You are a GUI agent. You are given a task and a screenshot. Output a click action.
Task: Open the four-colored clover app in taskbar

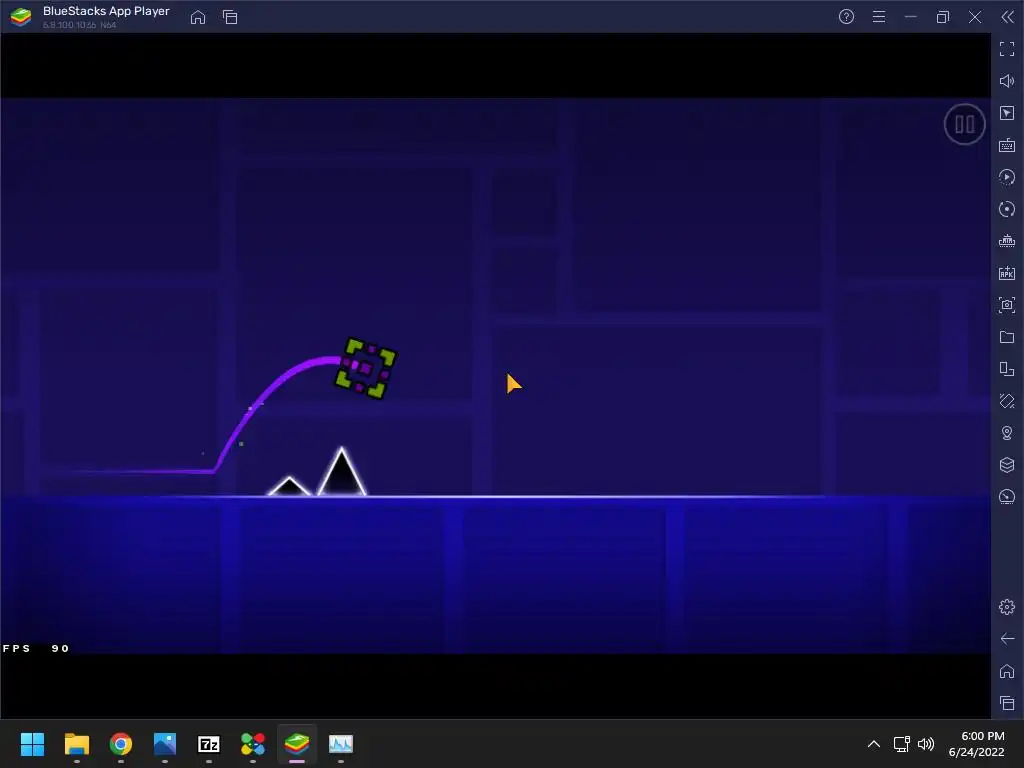point(253,744)
